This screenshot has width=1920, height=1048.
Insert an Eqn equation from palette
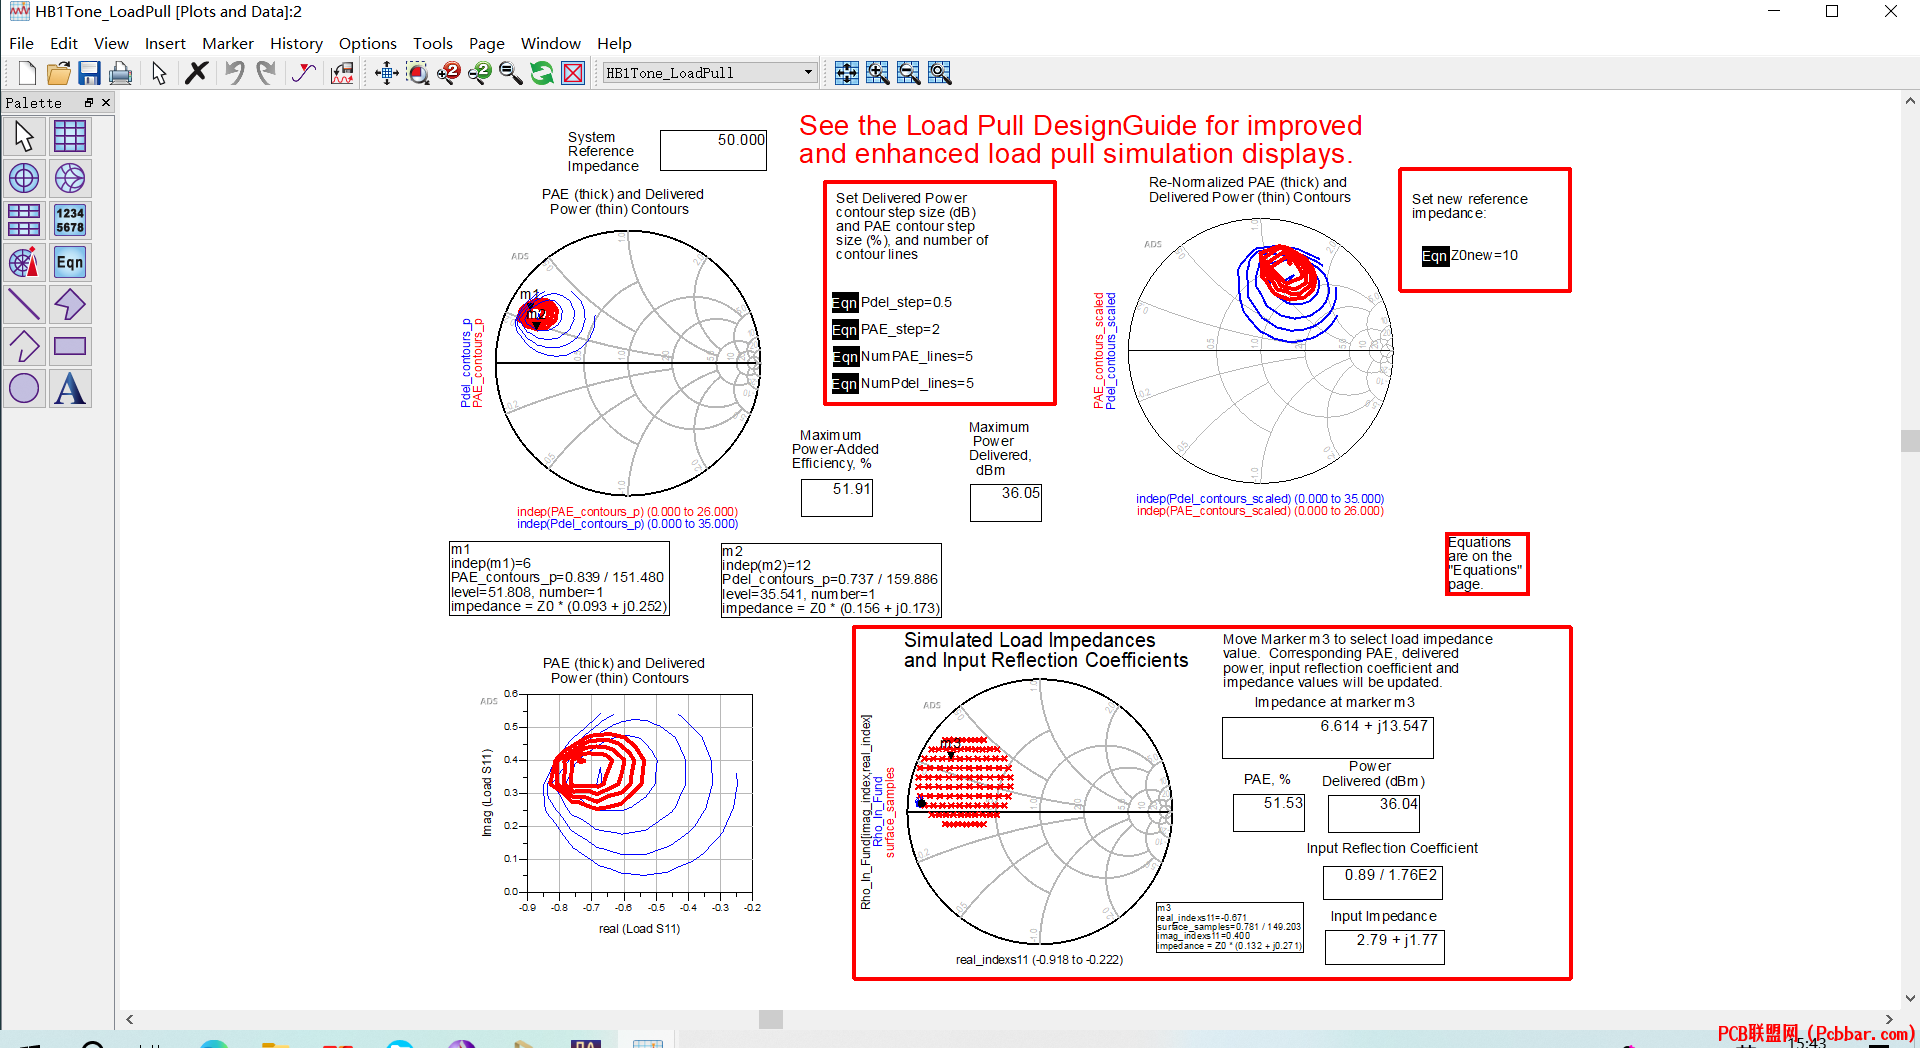coord(70,262)
